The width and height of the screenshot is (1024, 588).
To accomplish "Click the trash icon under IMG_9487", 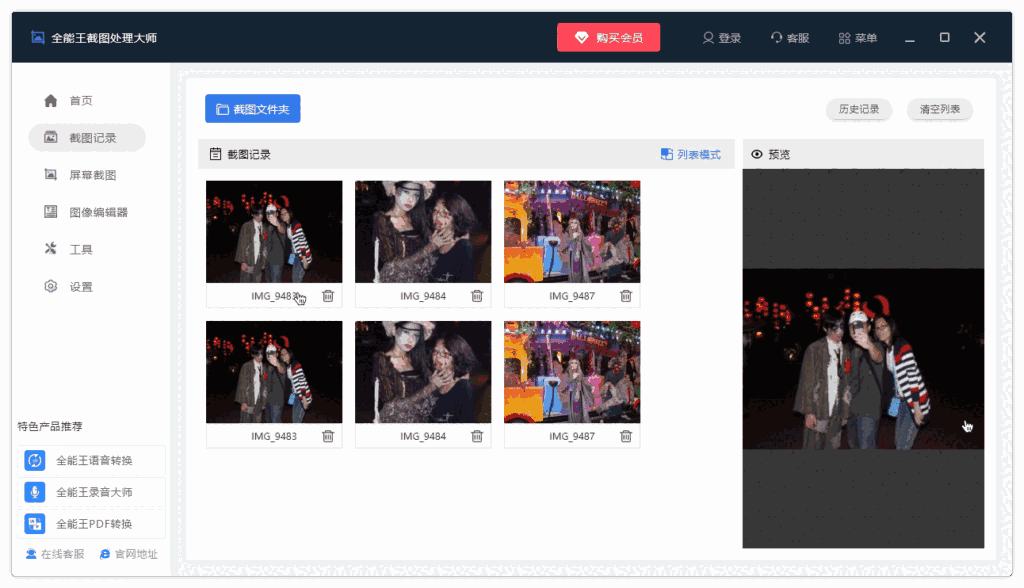I will [x=626, y=296].
